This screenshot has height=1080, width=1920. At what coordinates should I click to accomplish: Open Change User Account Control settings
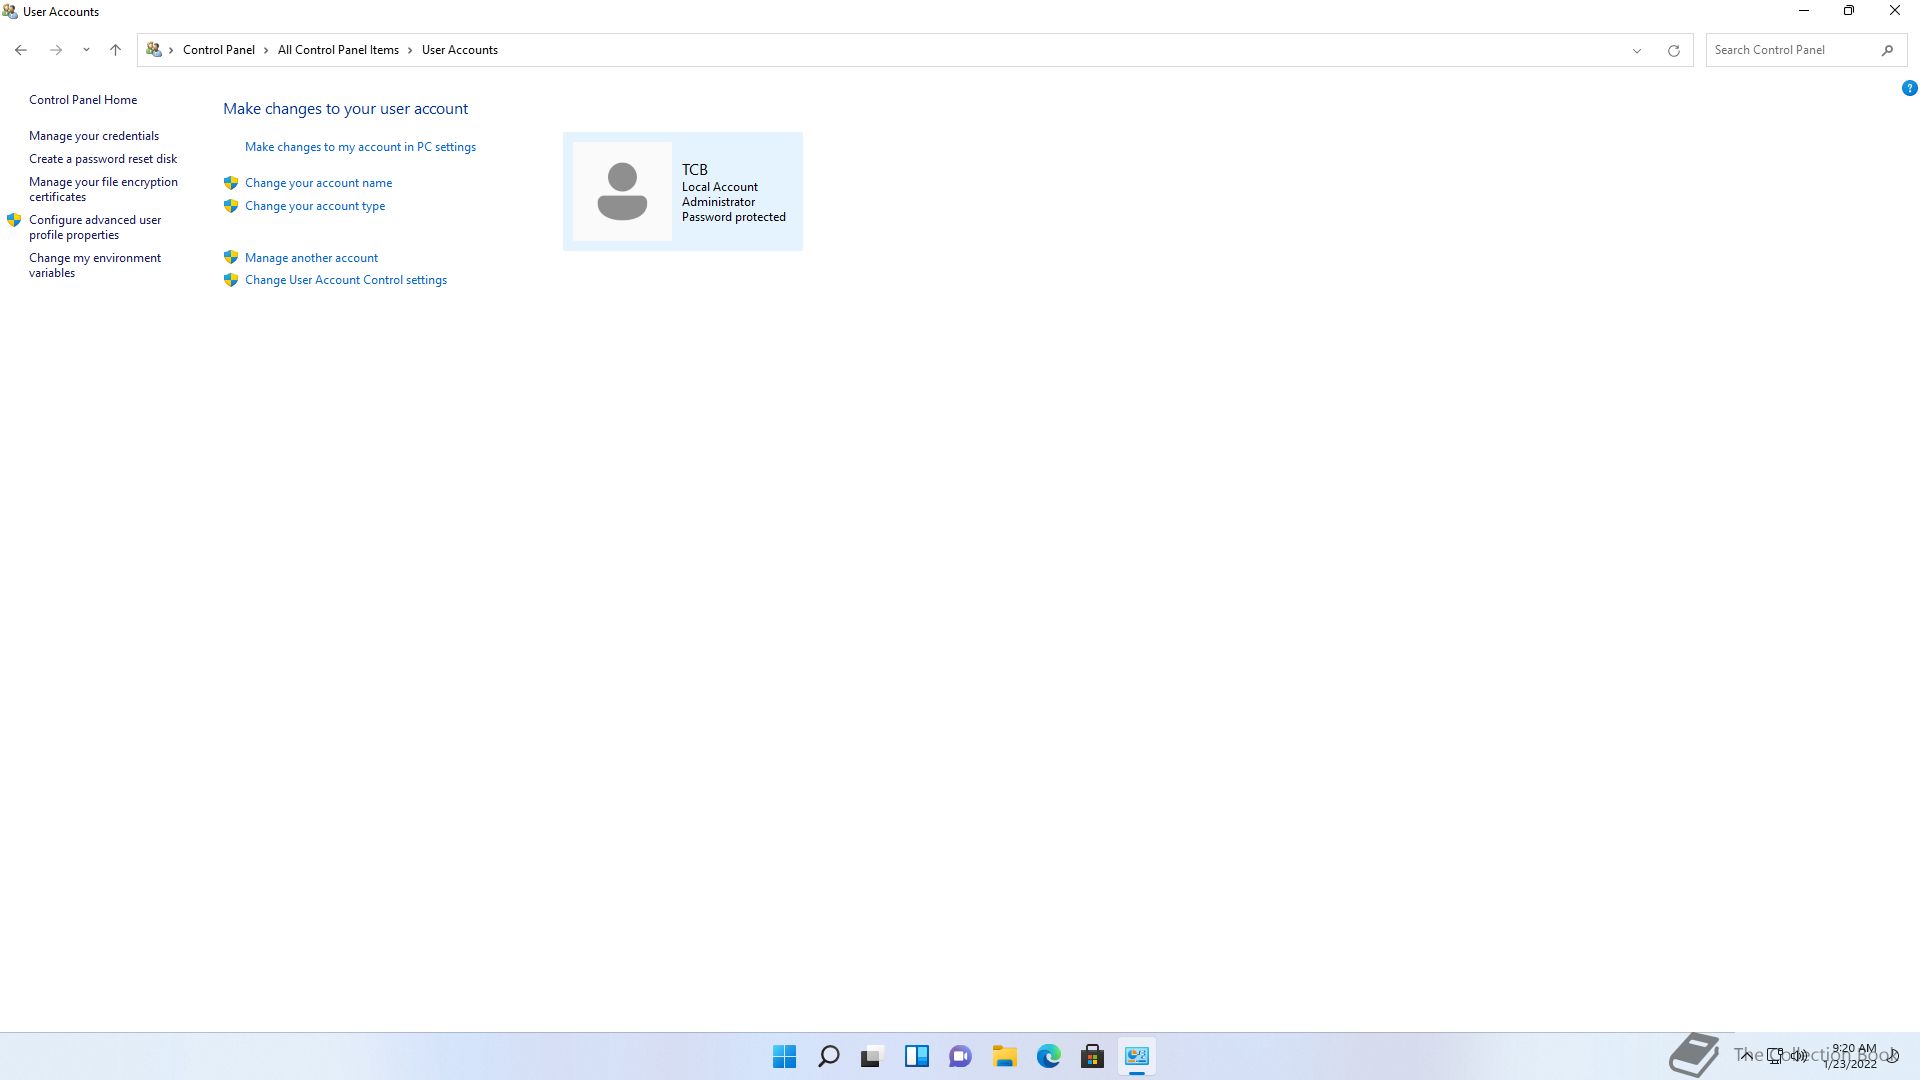tap(345, 280)
